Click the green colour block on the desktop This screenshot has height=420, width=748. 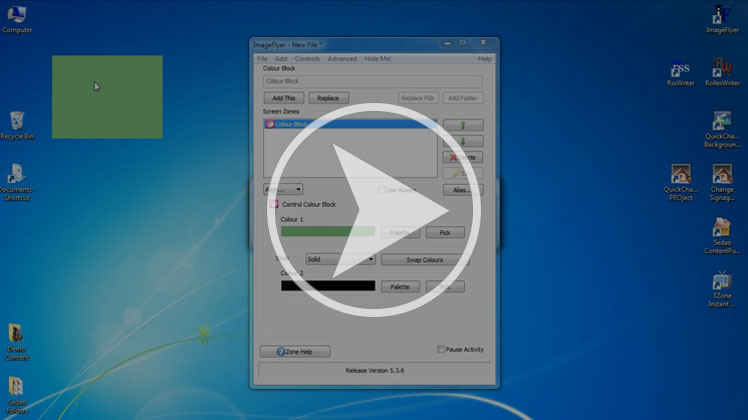point(107,97)
